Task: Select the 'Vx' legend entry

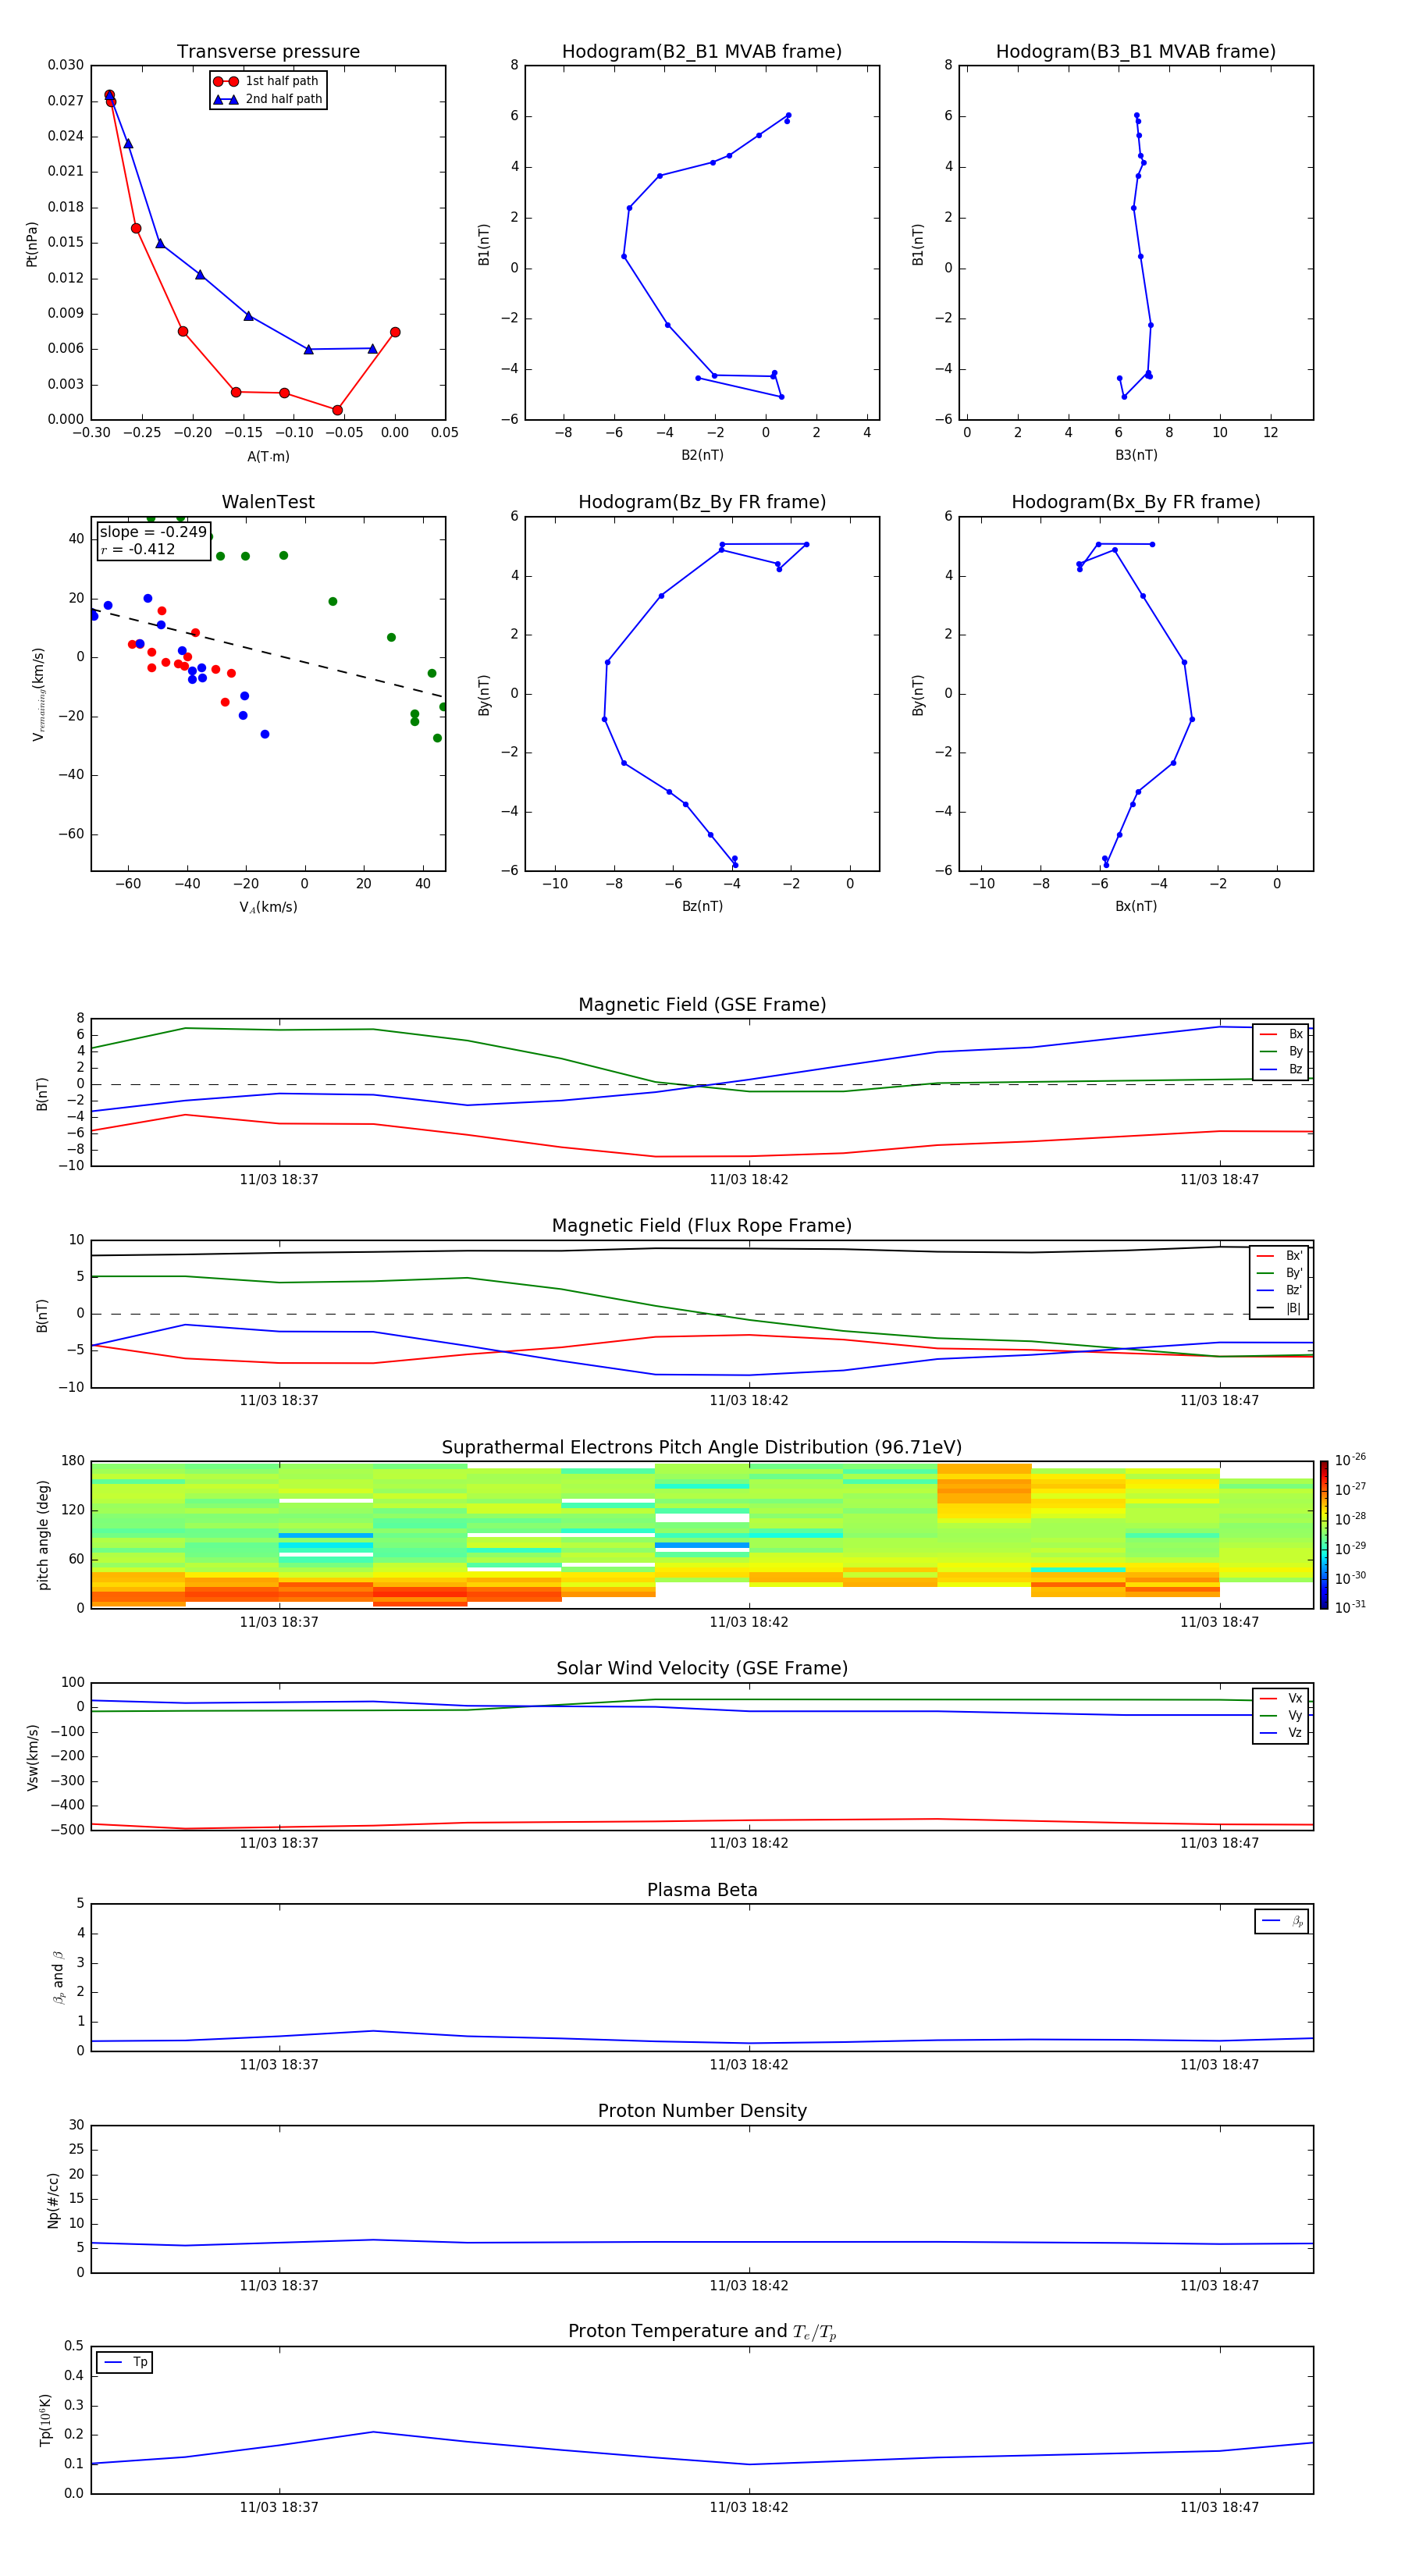Action: (x=1281, y=1698)
